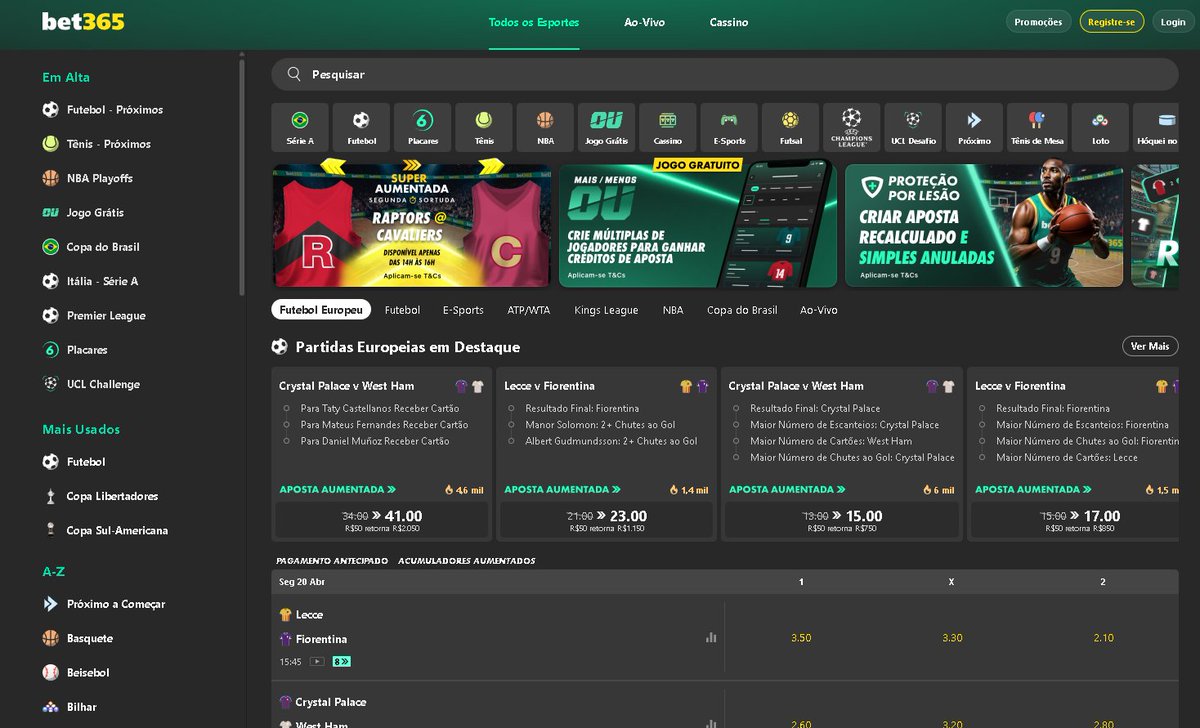Select Placares in sidebar
This screenshot has height=728, width=1200.
point(86,350)
